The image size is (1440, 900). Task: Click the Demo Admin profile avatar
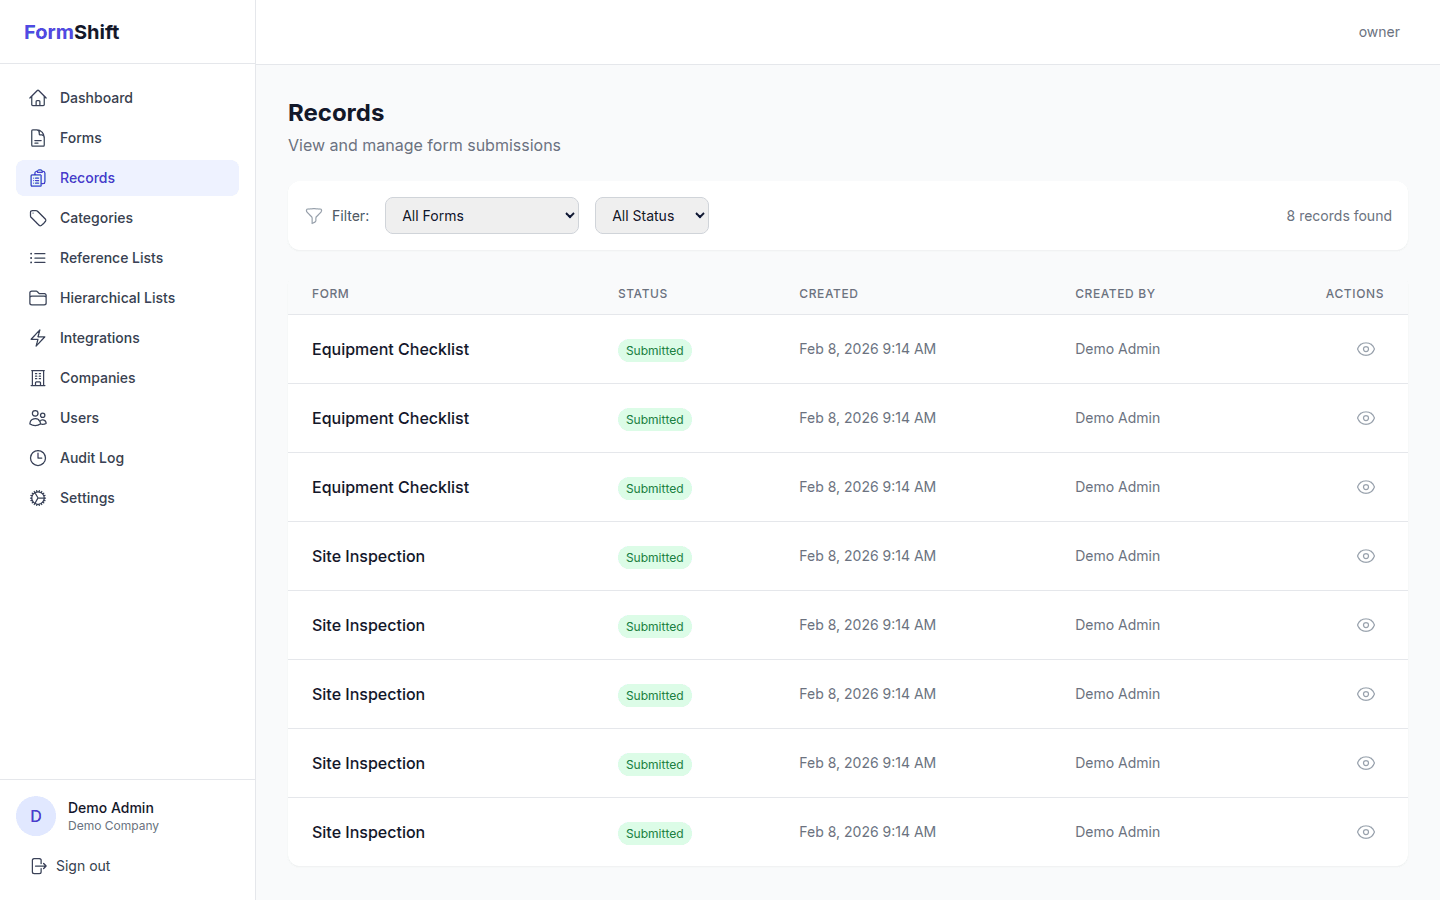pos(35,816)
